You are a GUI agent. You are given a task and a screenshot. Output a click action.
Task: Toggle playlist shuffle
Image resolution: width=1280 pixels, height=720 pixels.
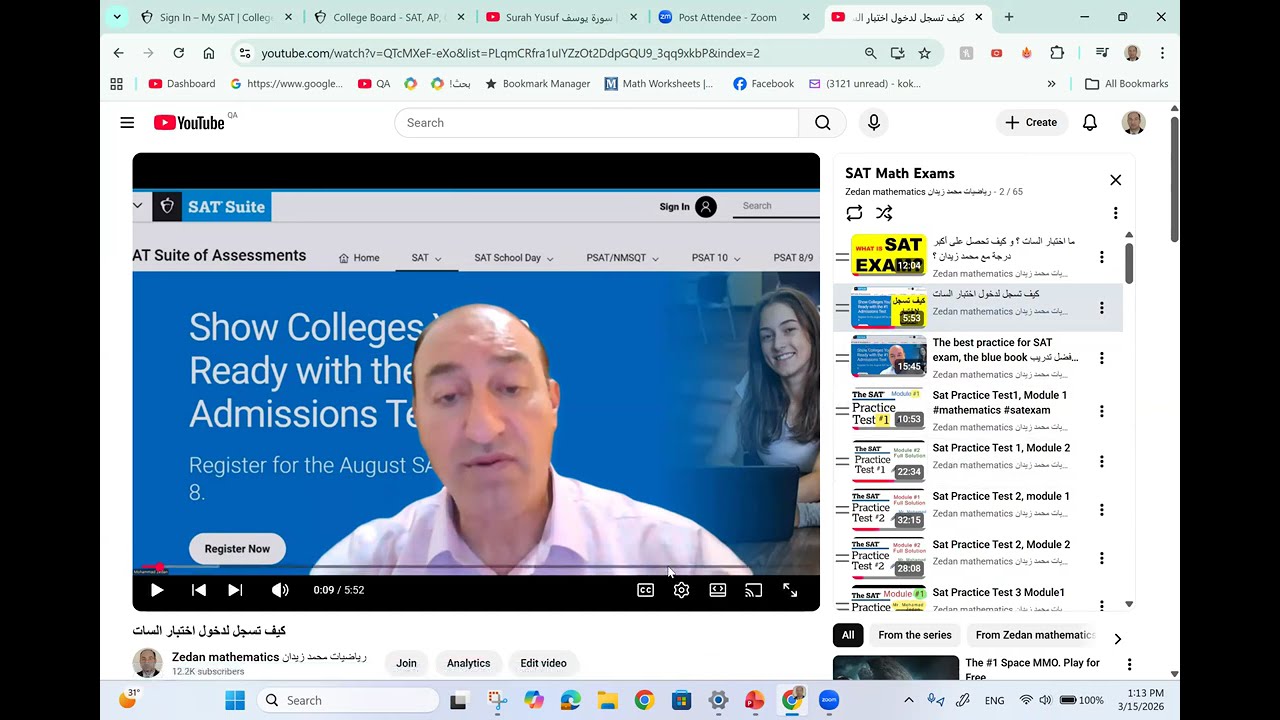pyautogui.click(x=884, y=213)
